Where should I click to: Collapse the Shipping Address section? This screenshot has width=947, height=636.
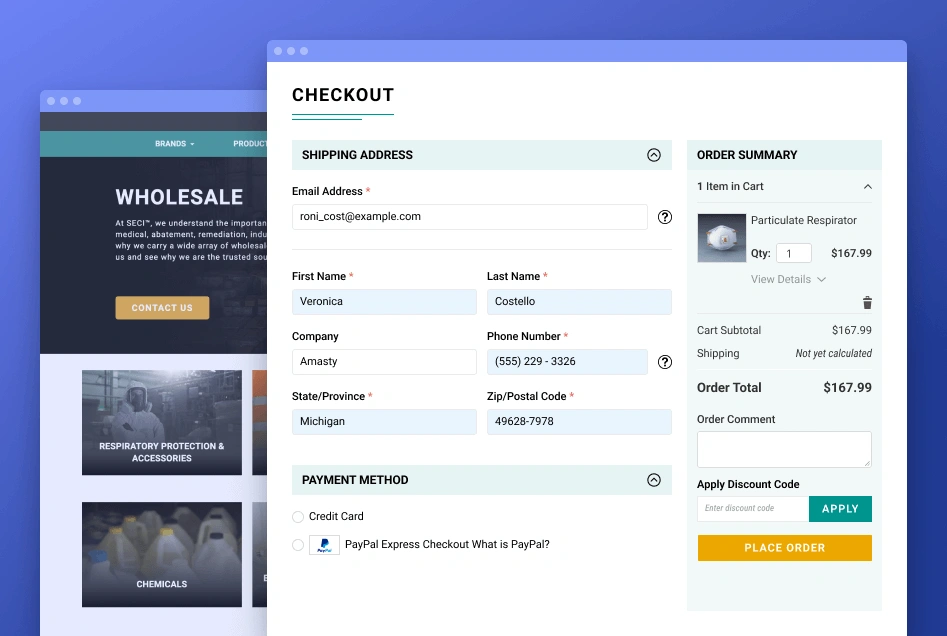tap(654, 155)
